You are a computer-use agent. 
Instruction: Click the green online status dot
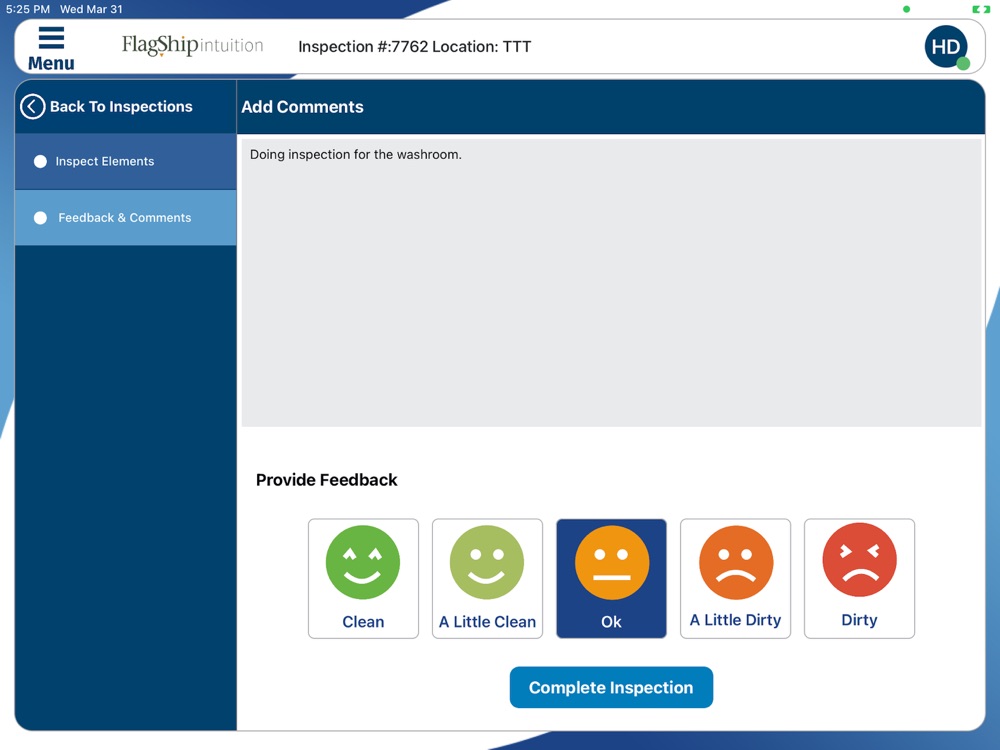click(x=963, y=63)
